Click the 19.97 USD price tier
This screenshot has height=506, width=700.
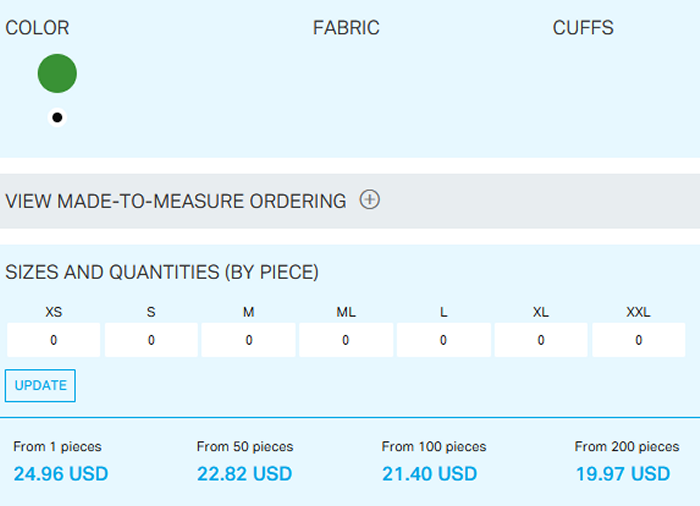point(623,473)
